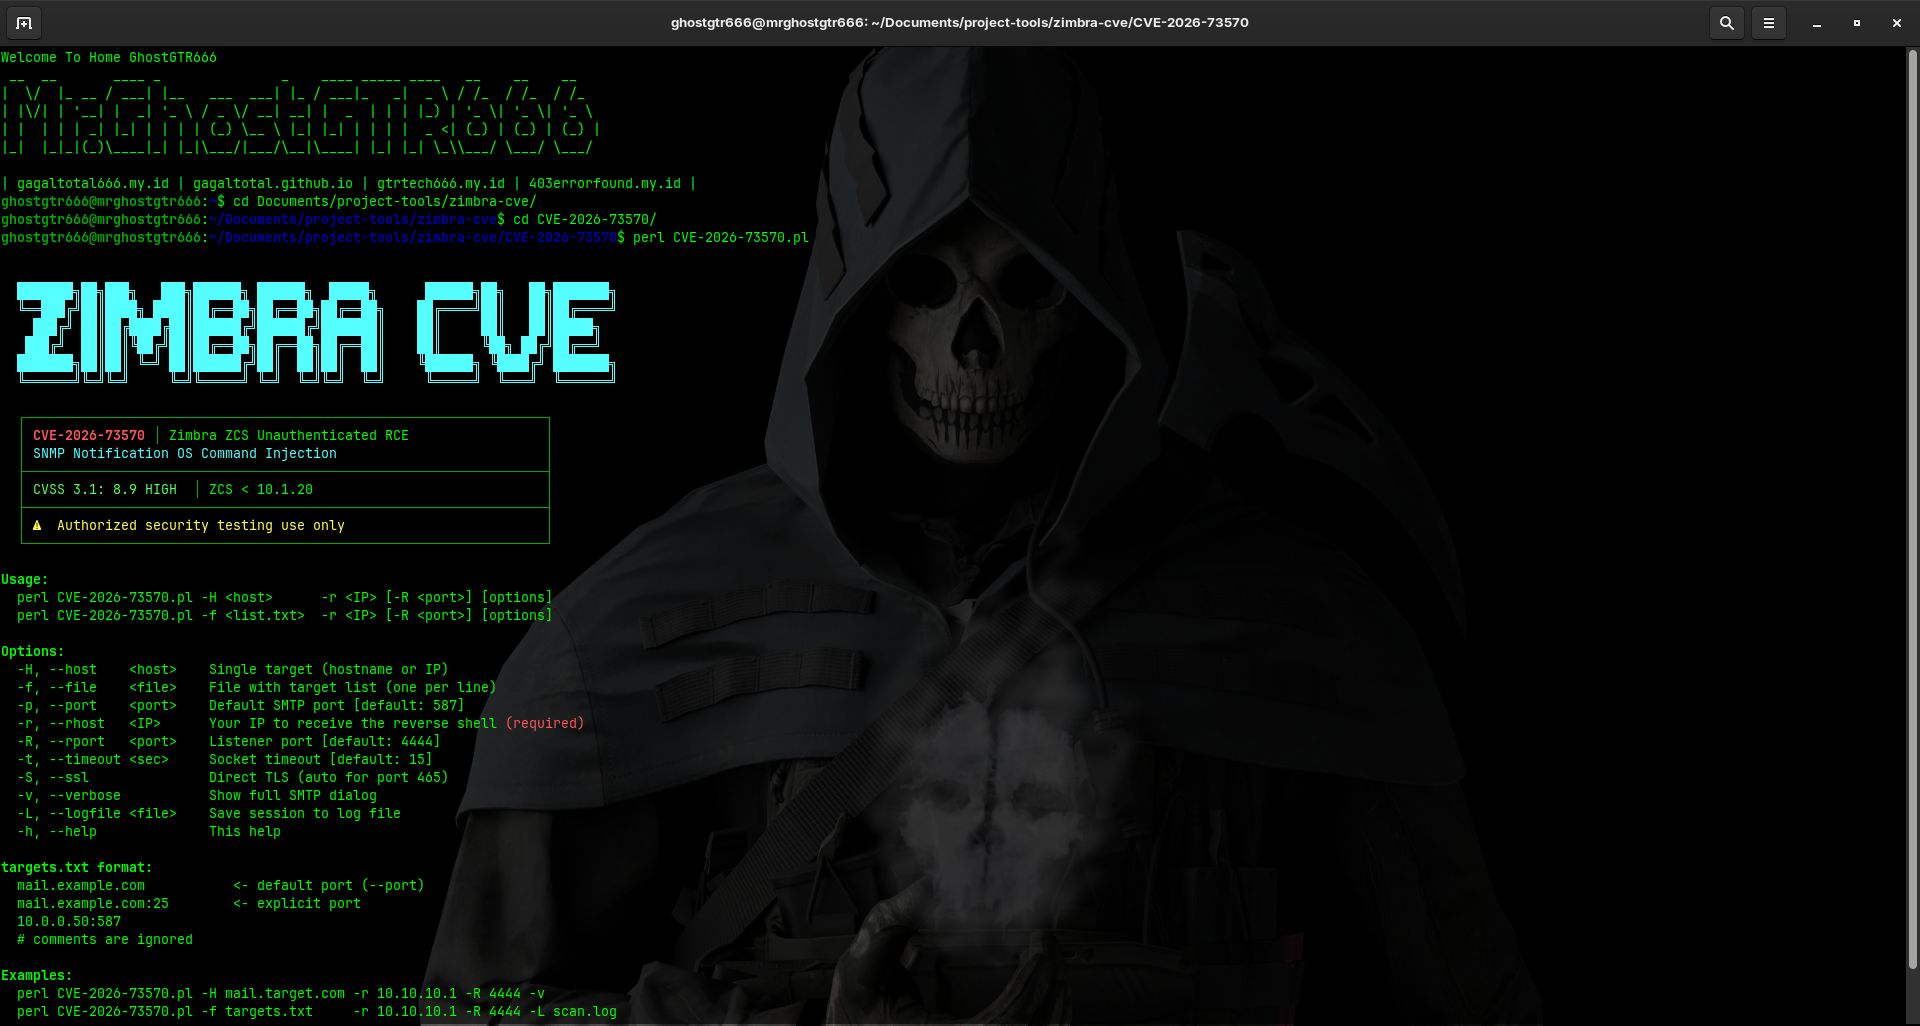The image size is (1920, 1026).
Task: Click the '-h, --help' option line
Action: tap(149, 831)
